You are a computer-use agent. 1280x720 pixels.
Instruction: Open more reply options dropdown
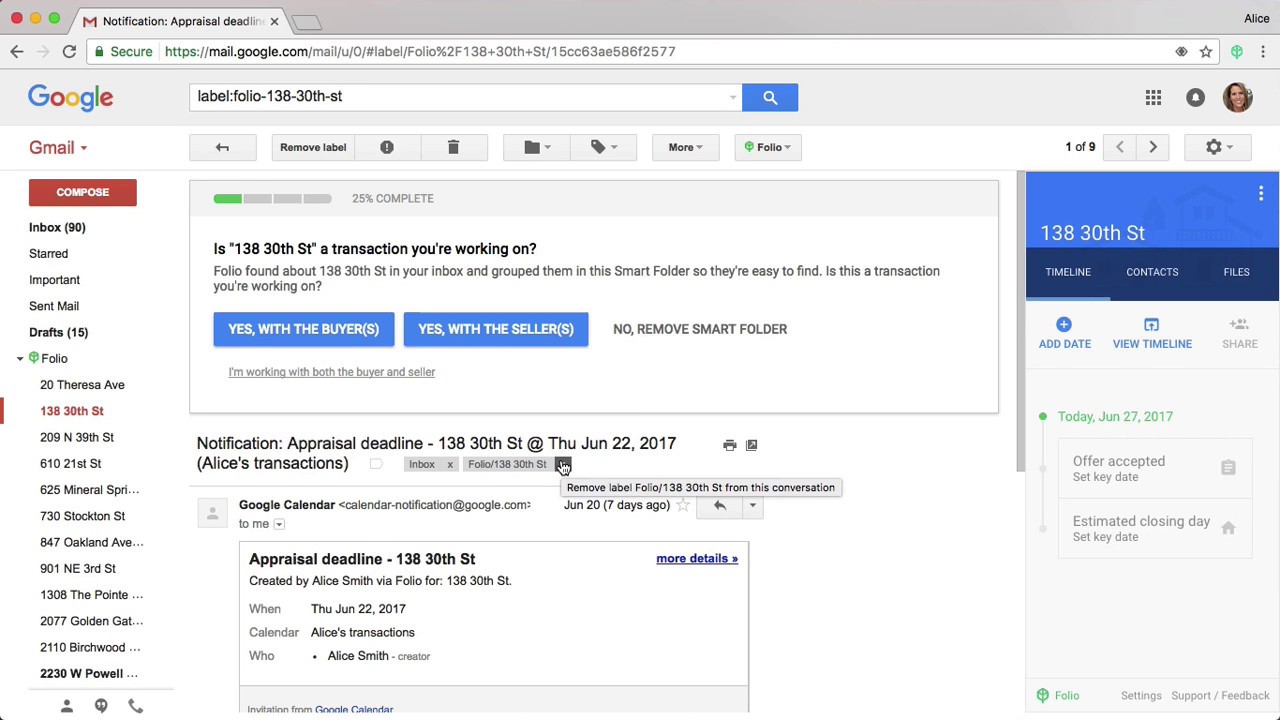752,505
